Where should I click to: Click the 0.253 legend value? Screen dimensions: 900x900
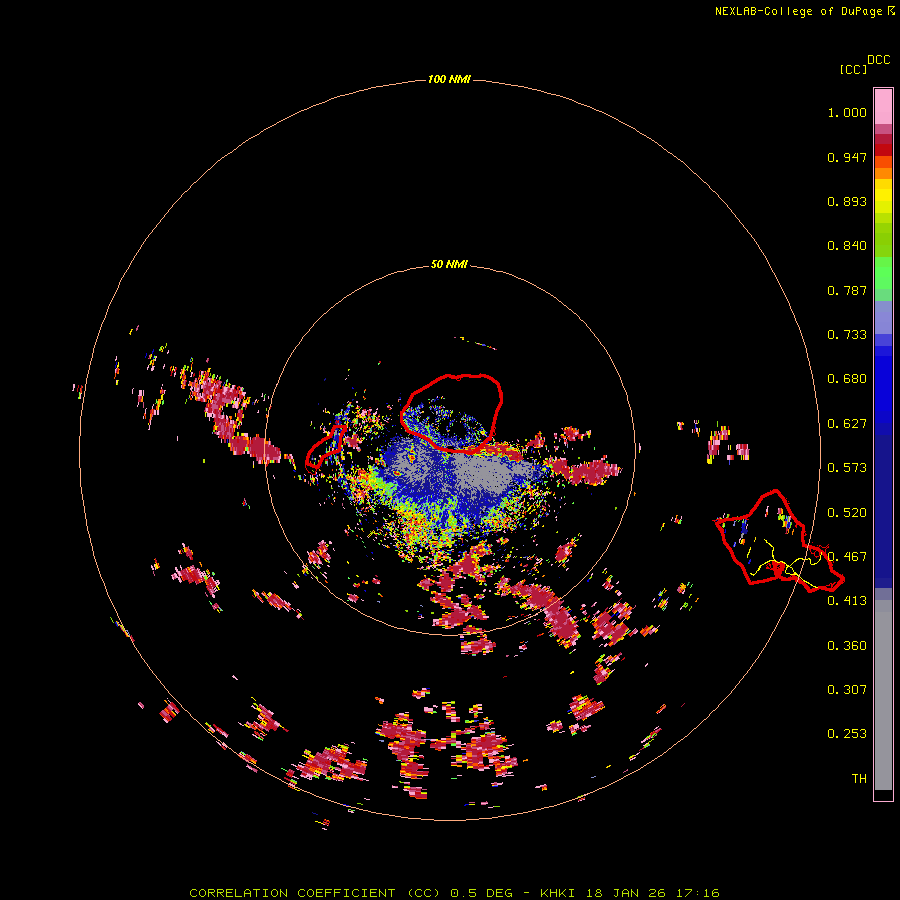pyautogui.click(x=847, y=734)
